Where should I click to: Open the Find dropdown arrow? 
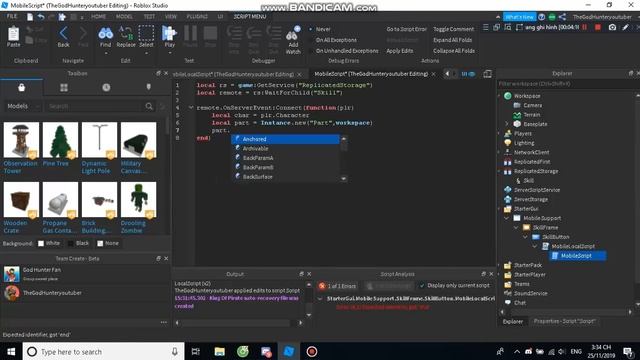coord(105,53)
